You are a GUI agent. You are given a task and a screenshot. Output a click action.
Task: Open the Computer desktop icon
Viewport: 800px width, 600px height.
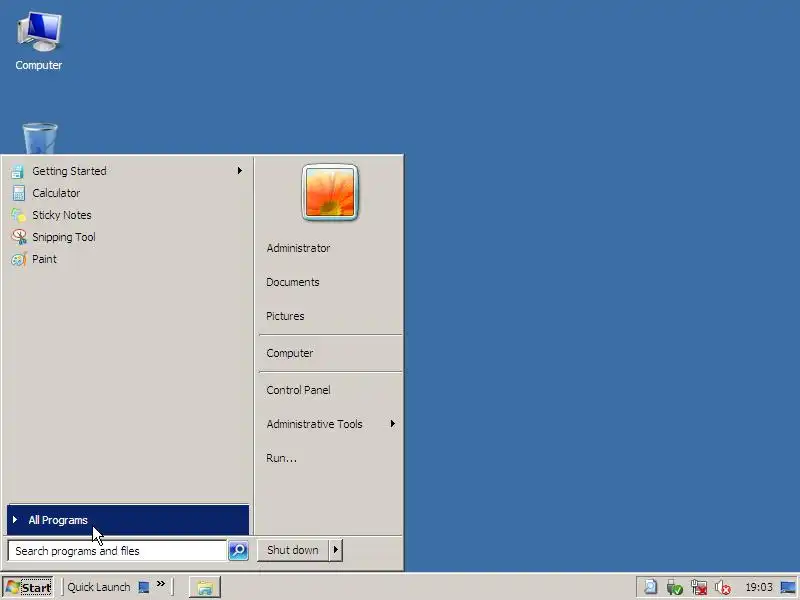tap(39, 41)
